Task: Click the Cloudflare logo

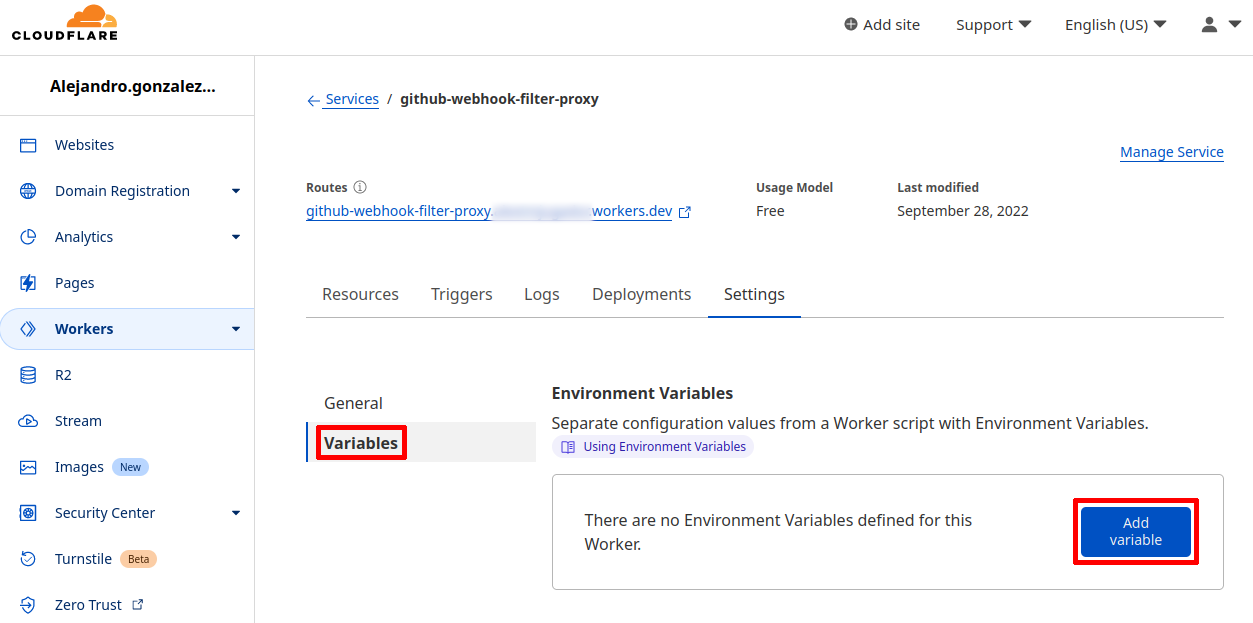Action: tap(65, 23)
